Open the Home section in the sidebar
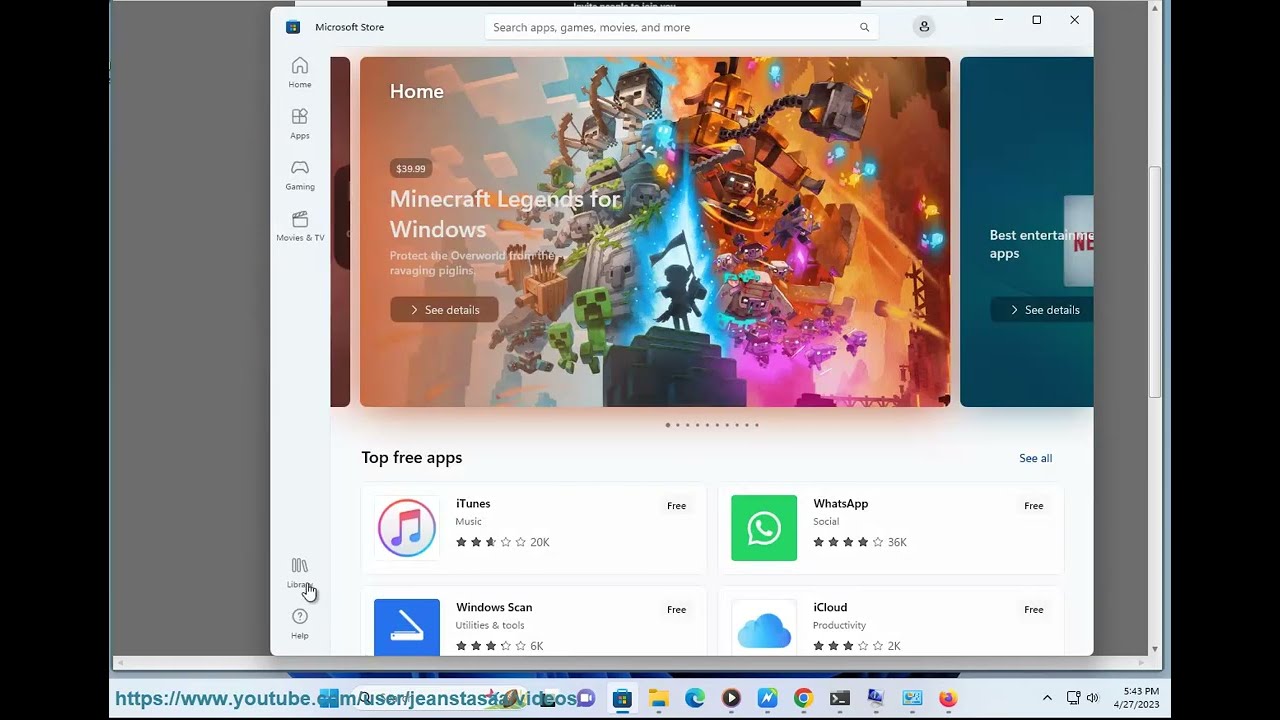The height and width of the screenshot is (720, 1280). point(299,73)
